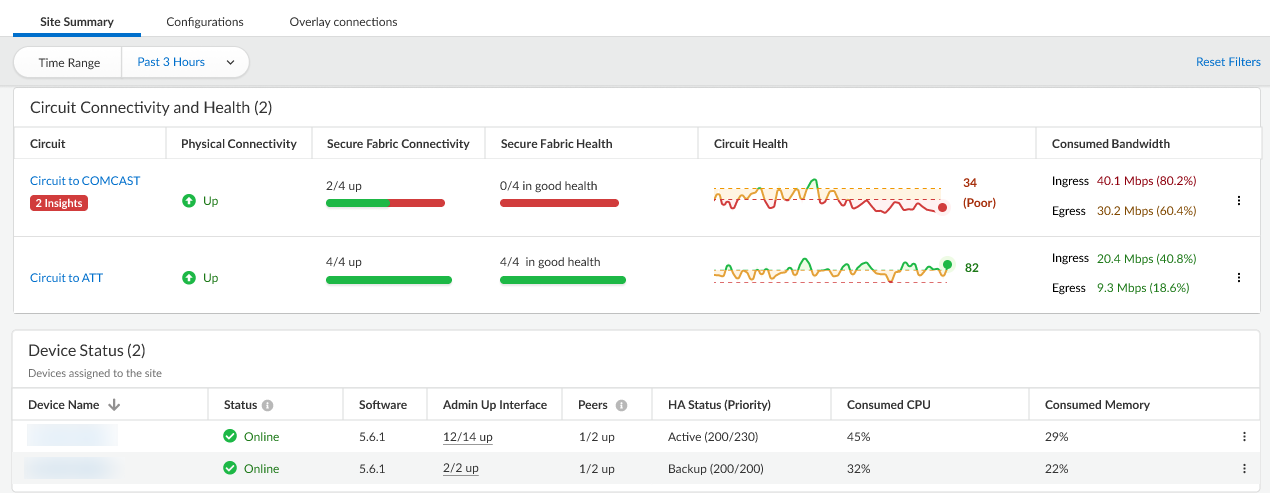Screen dimensions: 1270x493
Task: Select the Site Summary tab
Action: click(77, 21)
